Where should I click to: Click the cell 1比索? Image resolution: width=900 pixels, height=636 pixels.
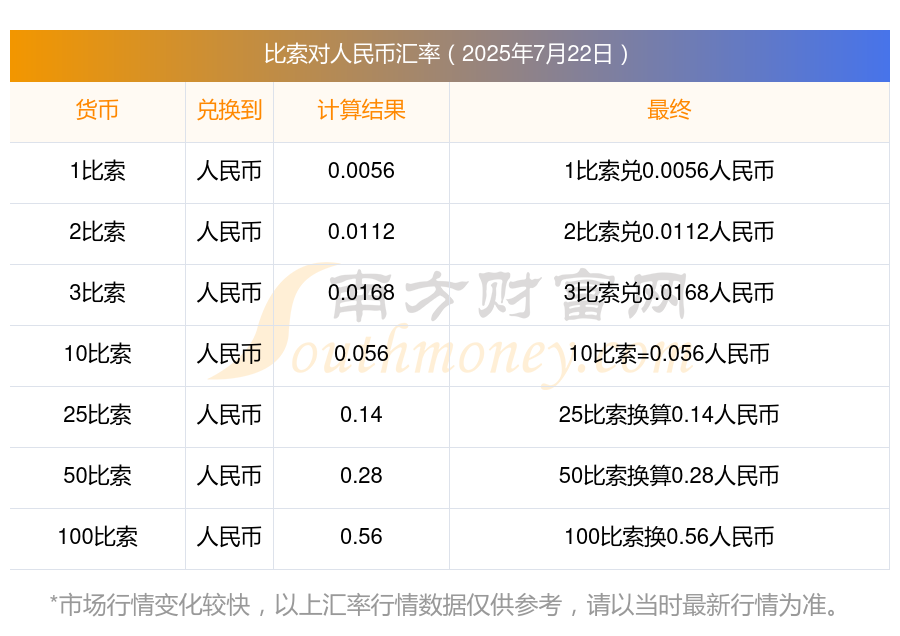98,171
